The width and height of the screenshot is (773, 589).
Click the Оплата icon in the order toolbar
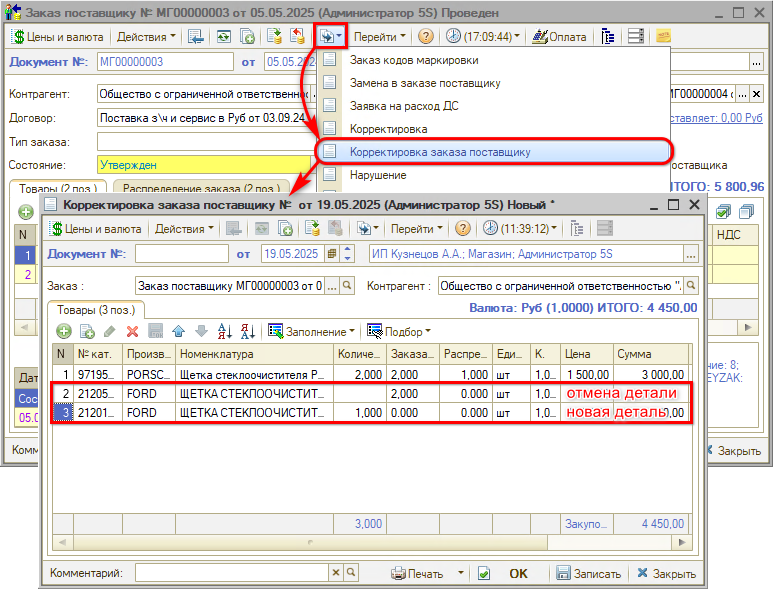point(560,36)
